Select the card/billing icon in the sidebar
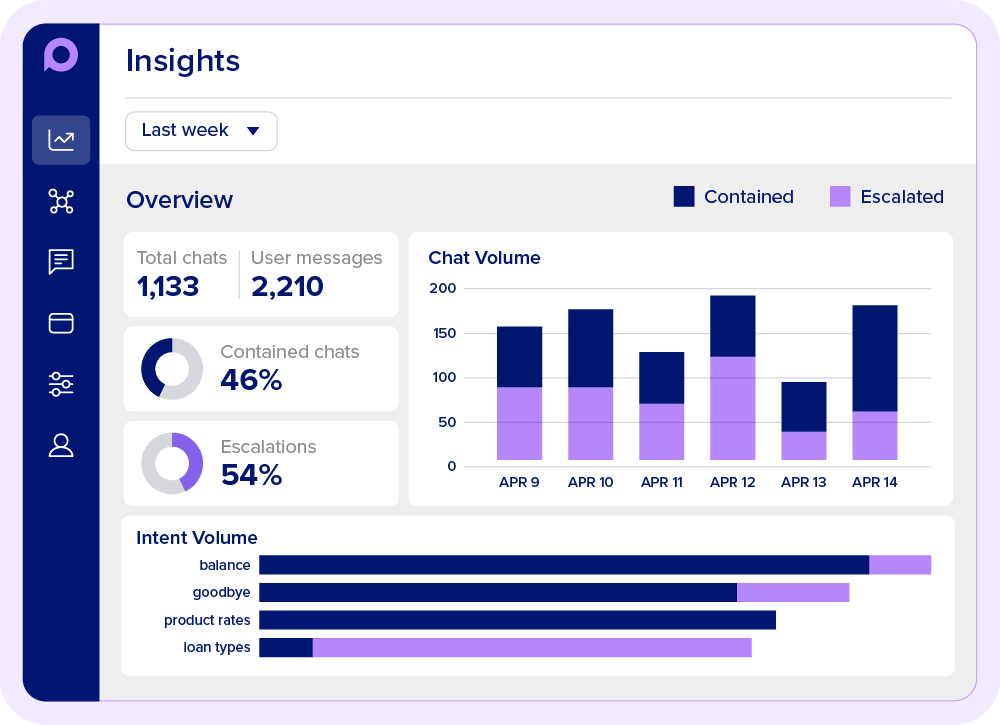The height and width of the screenshot is (725, 1000). point(61,323)
